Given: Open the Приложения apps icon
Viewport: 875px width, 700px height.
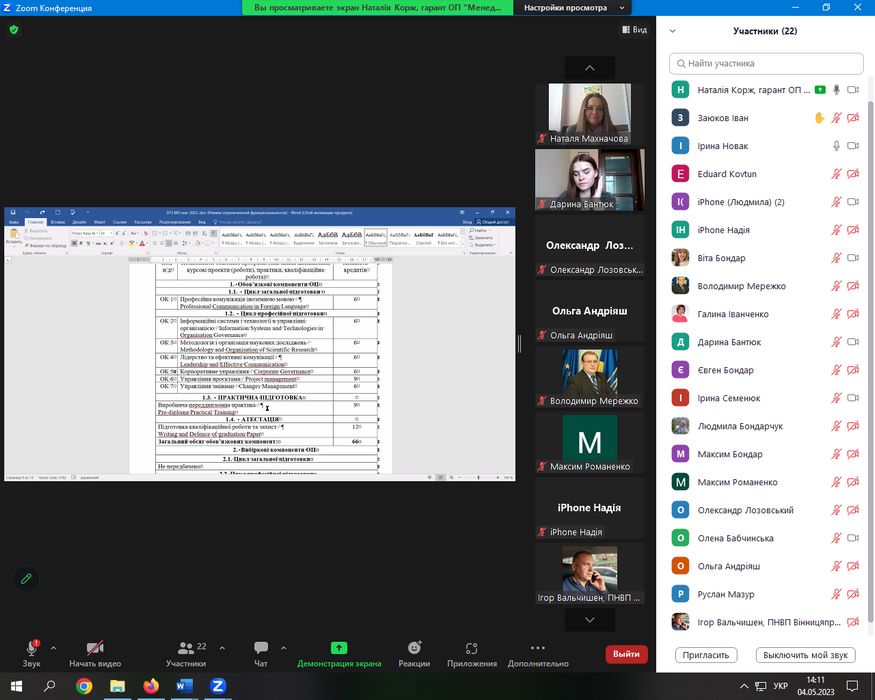Looking at the screenshot, I should coord(472,650).
